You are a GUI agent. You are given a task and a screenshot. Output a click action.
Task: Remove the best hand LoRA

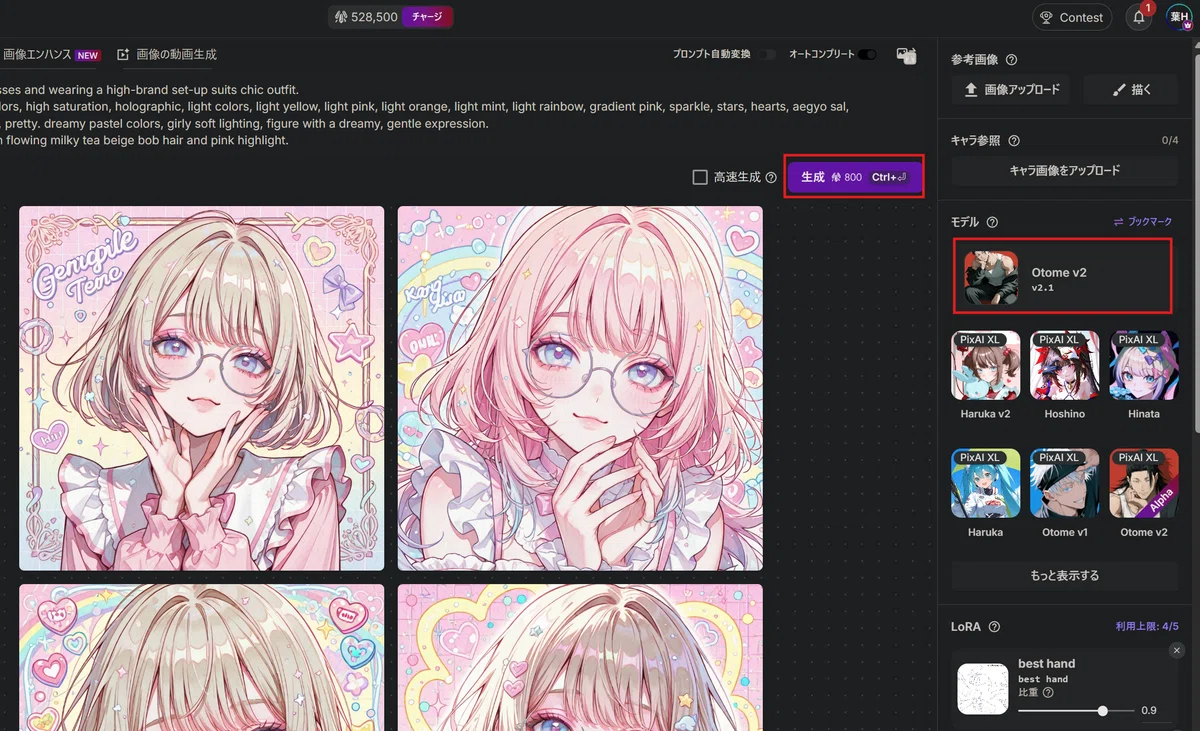click(x=1176, y=650)
